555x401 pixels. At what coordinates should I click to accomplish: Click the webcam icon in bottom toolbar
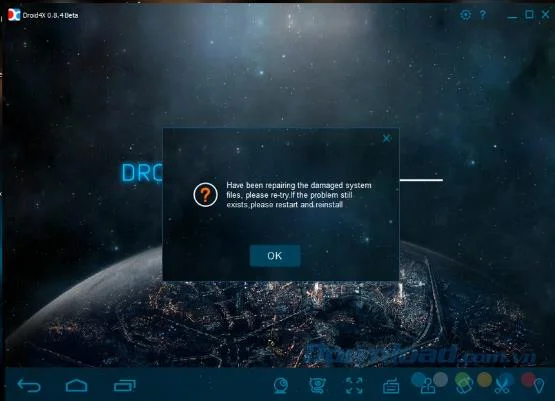pos(281,385)
